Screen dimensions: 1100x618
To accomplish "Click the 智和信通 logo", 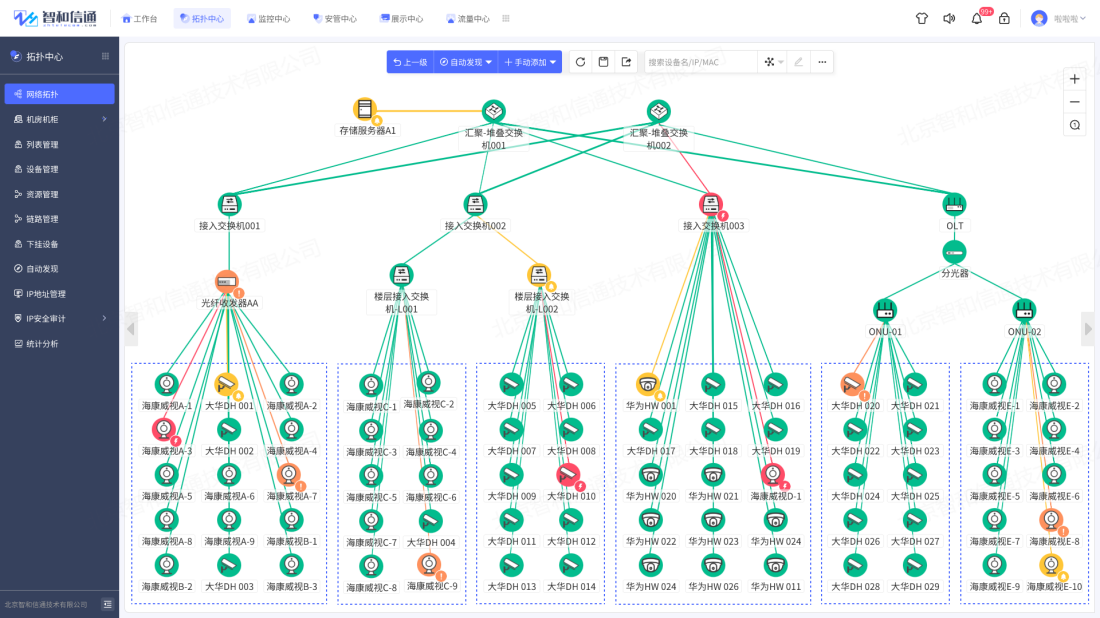I will [55, 18].
